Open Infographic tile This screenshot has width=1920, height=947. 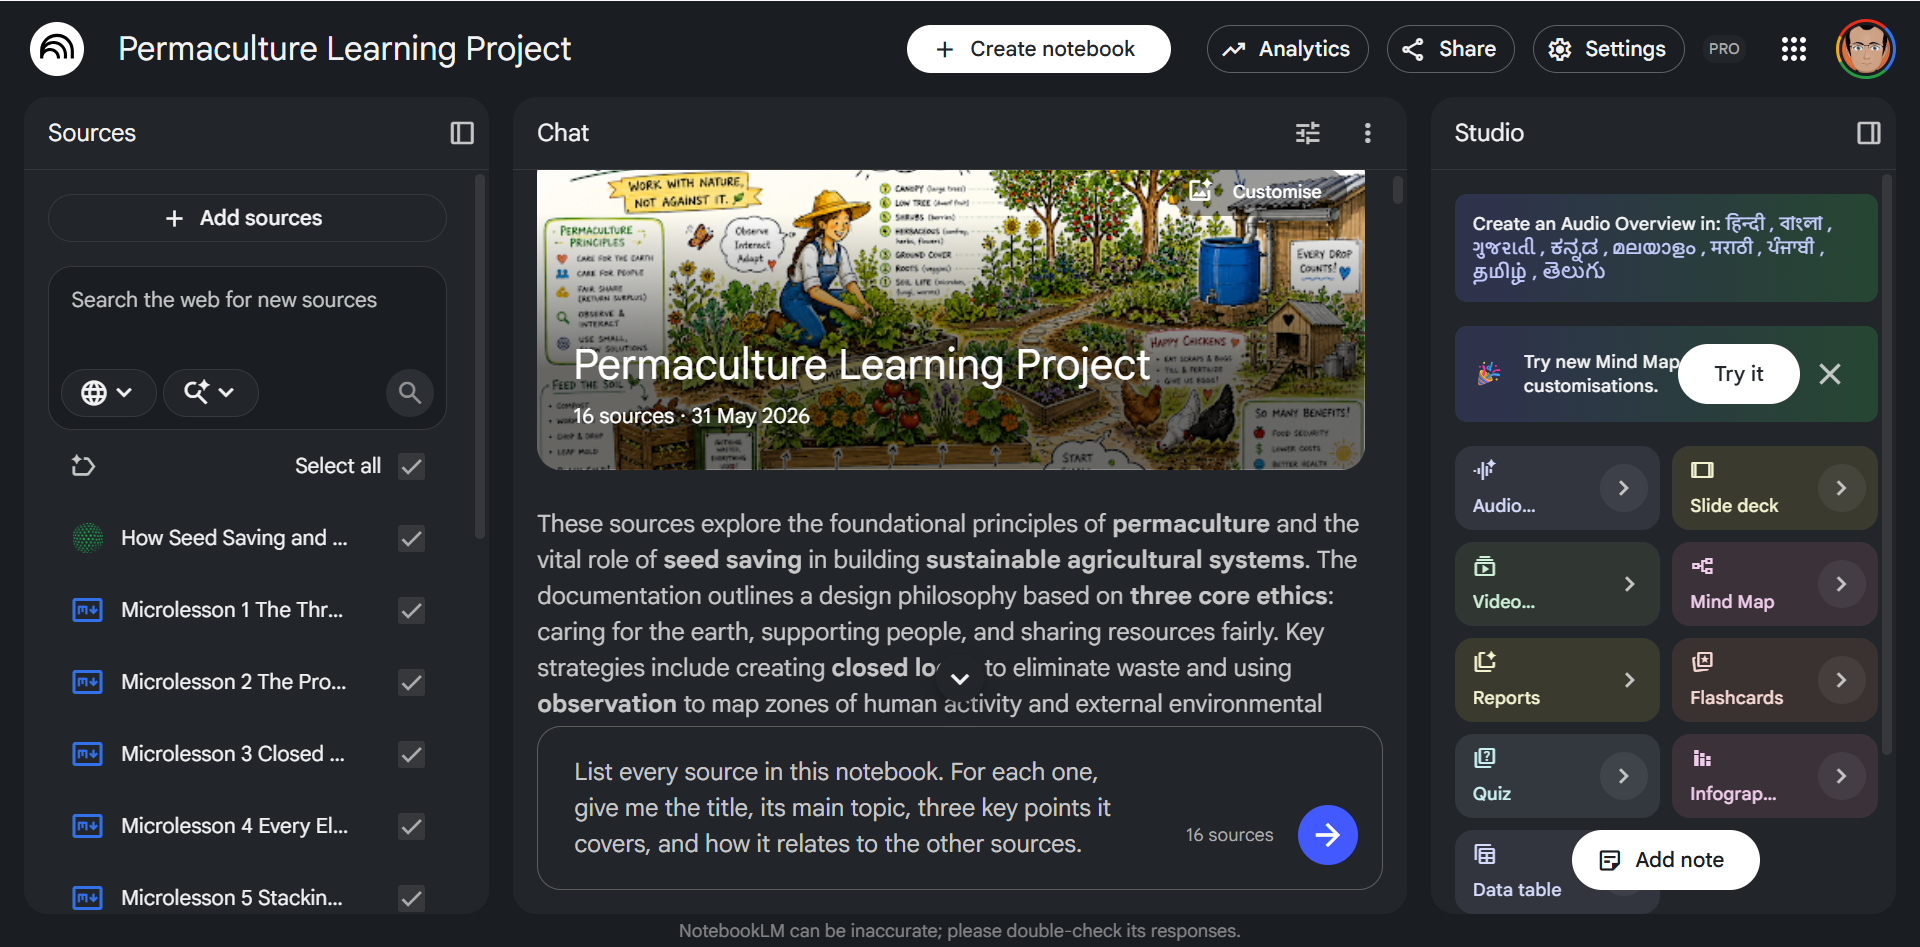[1774, 776]
